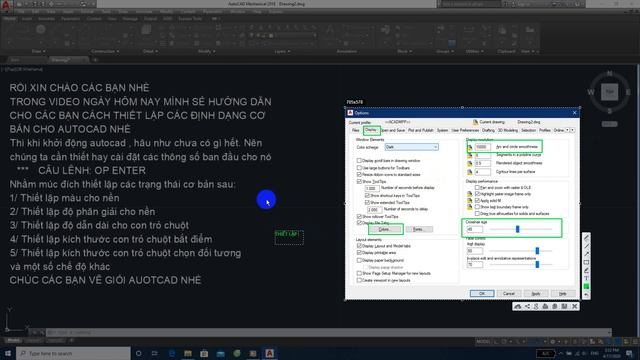Click the Xref display fade slider handle
The image size is (640, 360).
537,251
